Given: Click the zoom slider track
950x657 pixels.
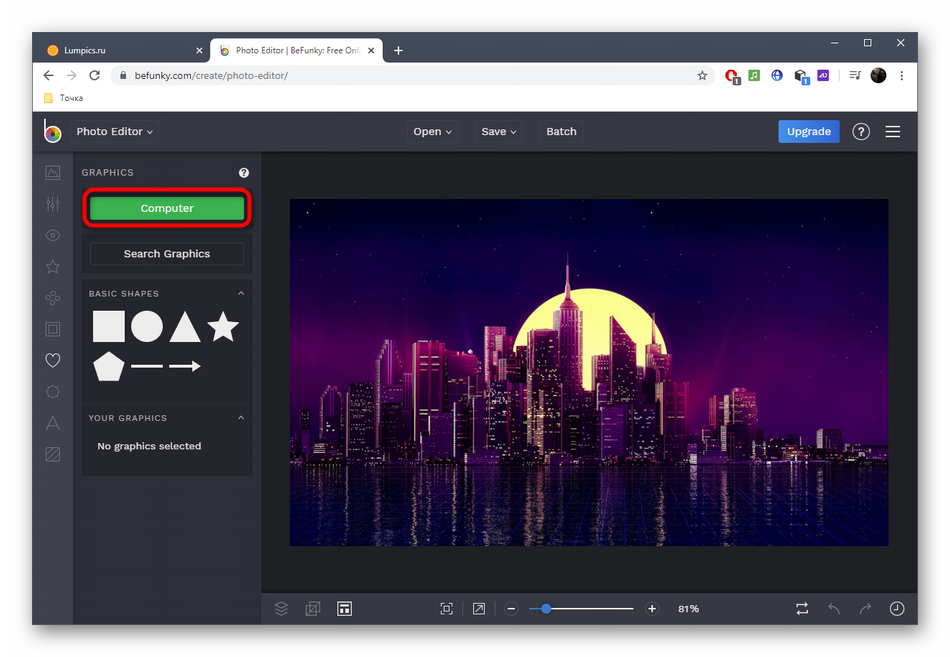Looking at the screenshot, I should (x=590, y=608).
